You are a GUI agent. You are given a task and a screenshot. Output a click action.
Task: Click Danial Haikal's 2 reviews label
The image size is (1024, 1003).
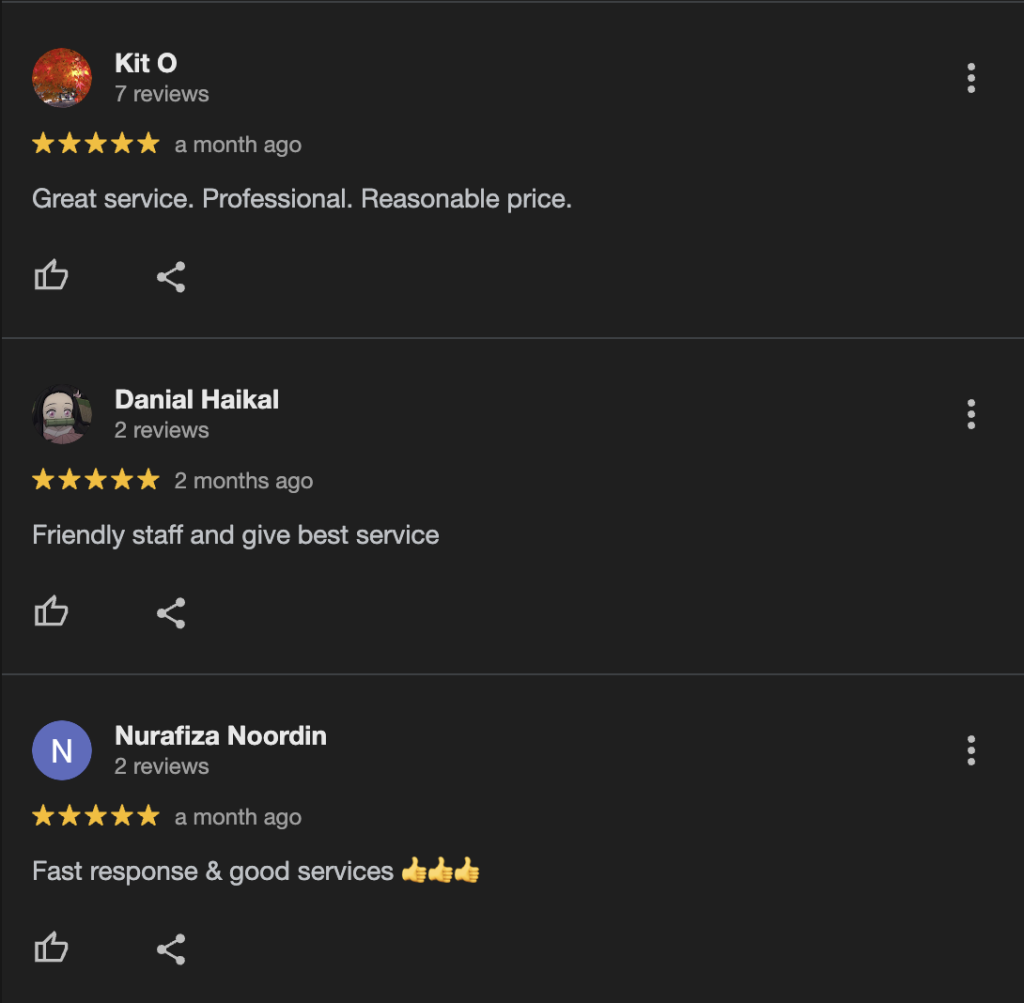pyautogui.click(x=162, y=430)
